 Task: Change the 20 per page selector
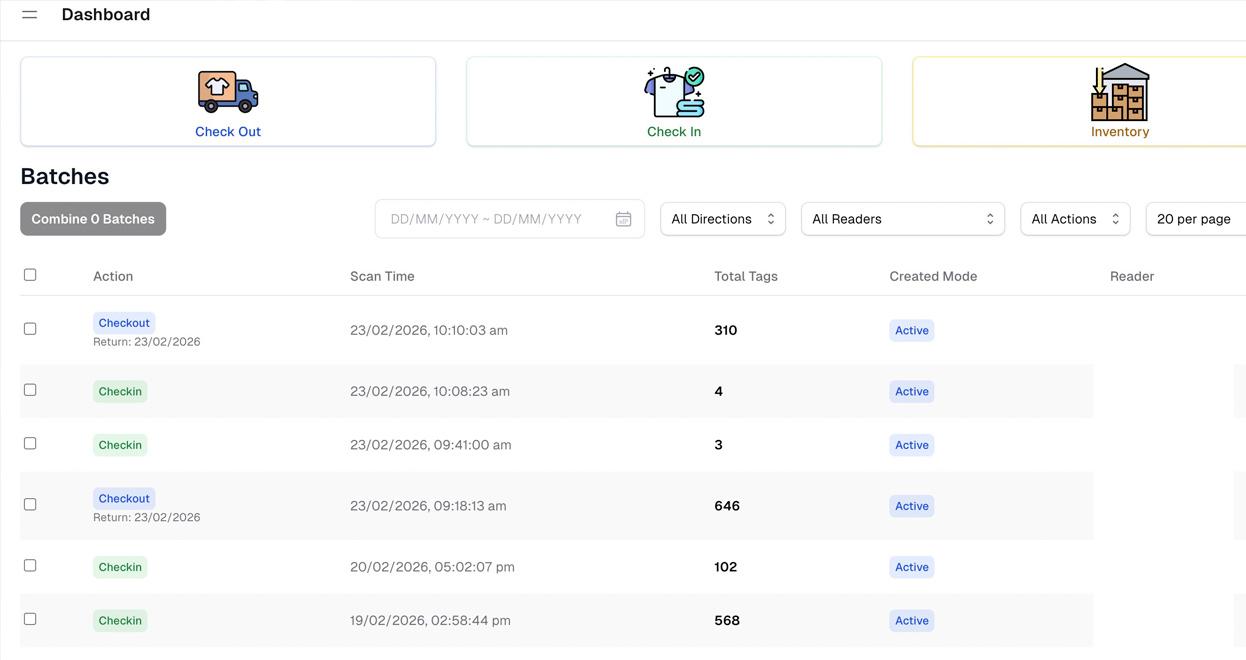(1195, 219)
